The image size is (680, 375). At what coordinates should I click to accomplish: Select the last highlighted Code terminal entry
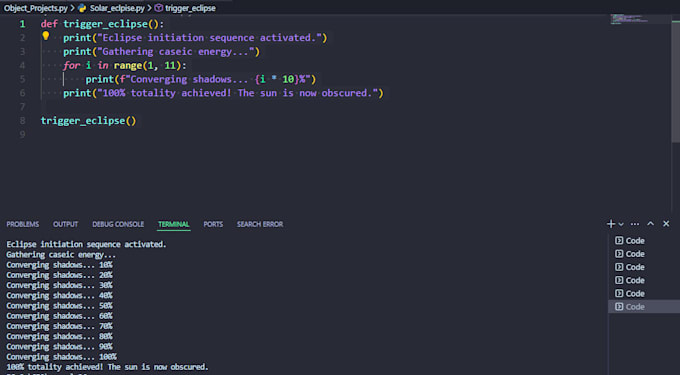[644, 307]
